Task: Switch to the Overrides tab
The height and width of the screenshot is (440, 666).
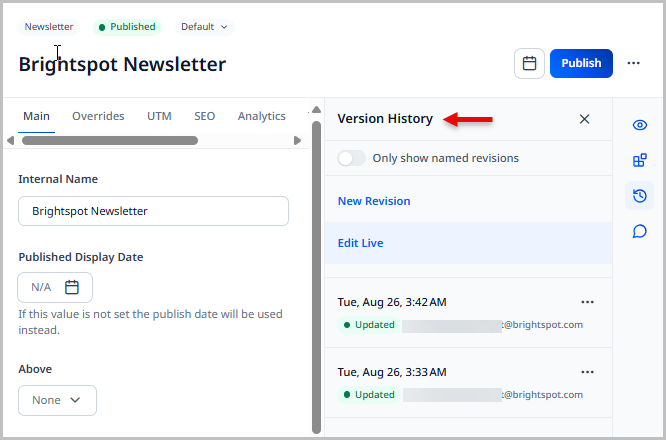Action: coord(98,116)
